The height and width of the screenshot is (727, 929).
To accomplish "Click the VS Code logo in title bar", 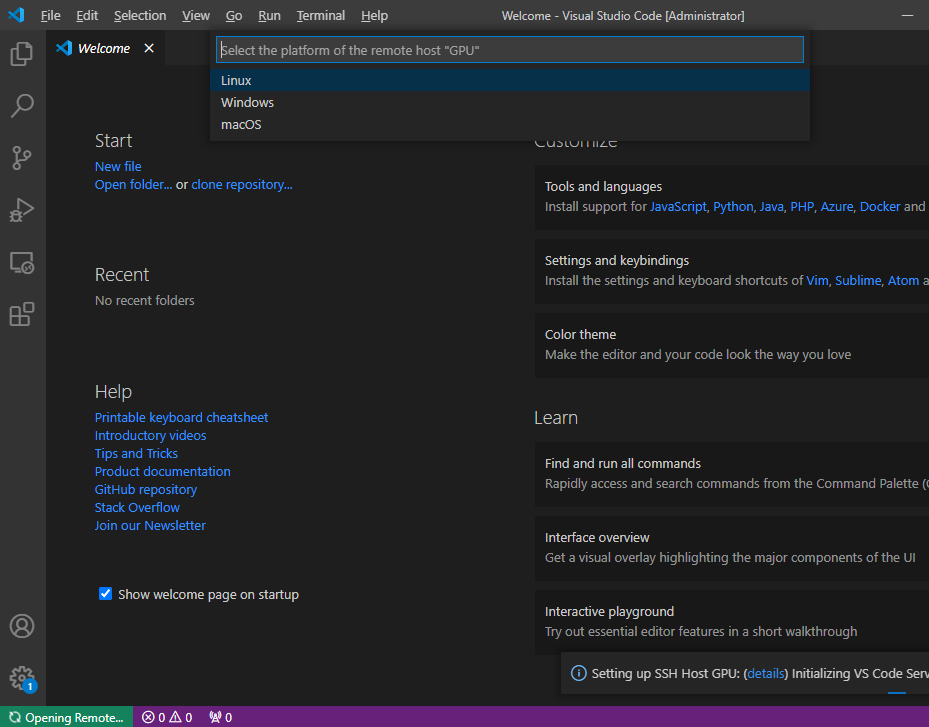I will click(x=16, y=15).
